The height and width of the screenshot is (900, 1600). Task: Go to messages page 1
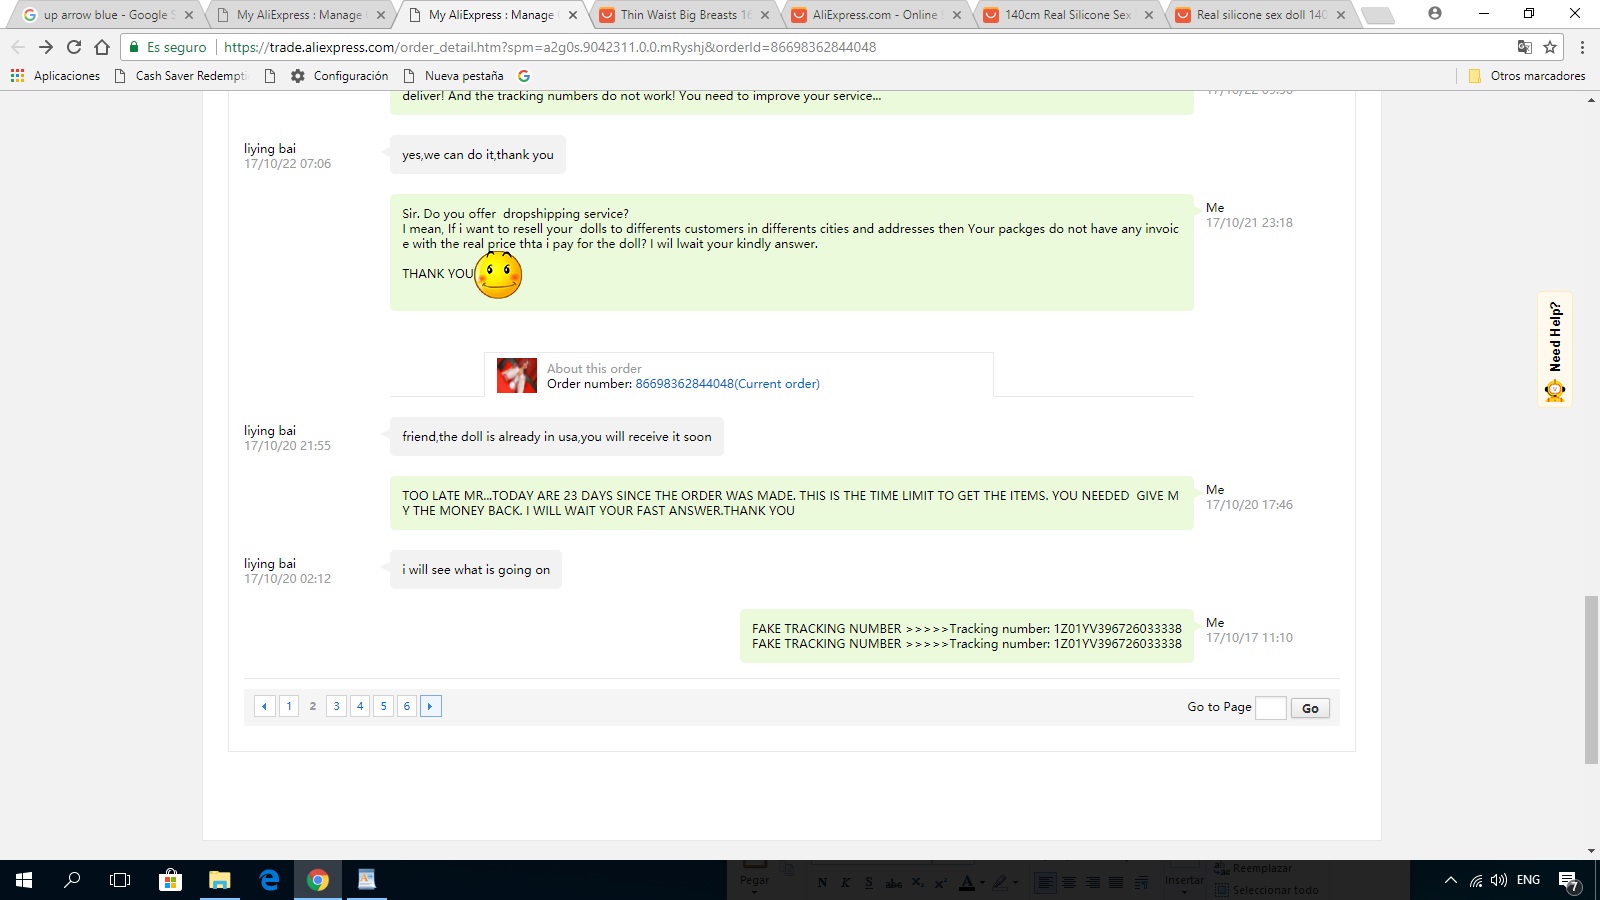(x=289, y=706)
